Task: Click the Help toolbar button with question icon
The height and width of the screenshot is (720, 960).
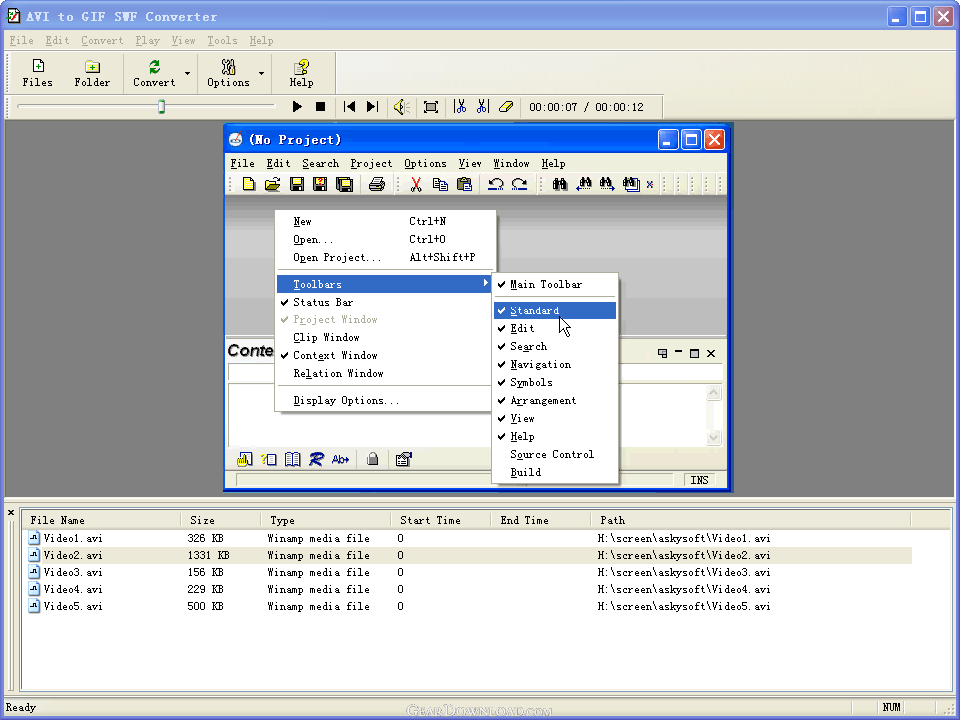Action: 301,73
